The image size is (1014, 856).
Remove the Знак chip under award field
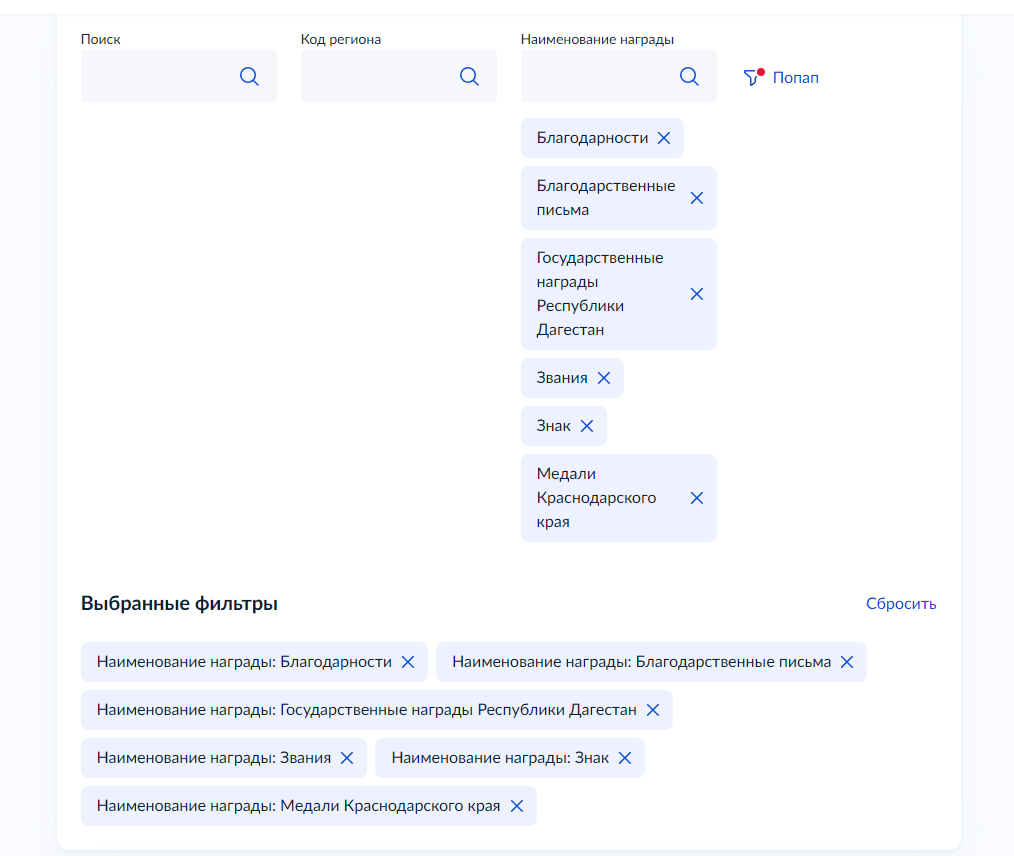tap(587, 426)
